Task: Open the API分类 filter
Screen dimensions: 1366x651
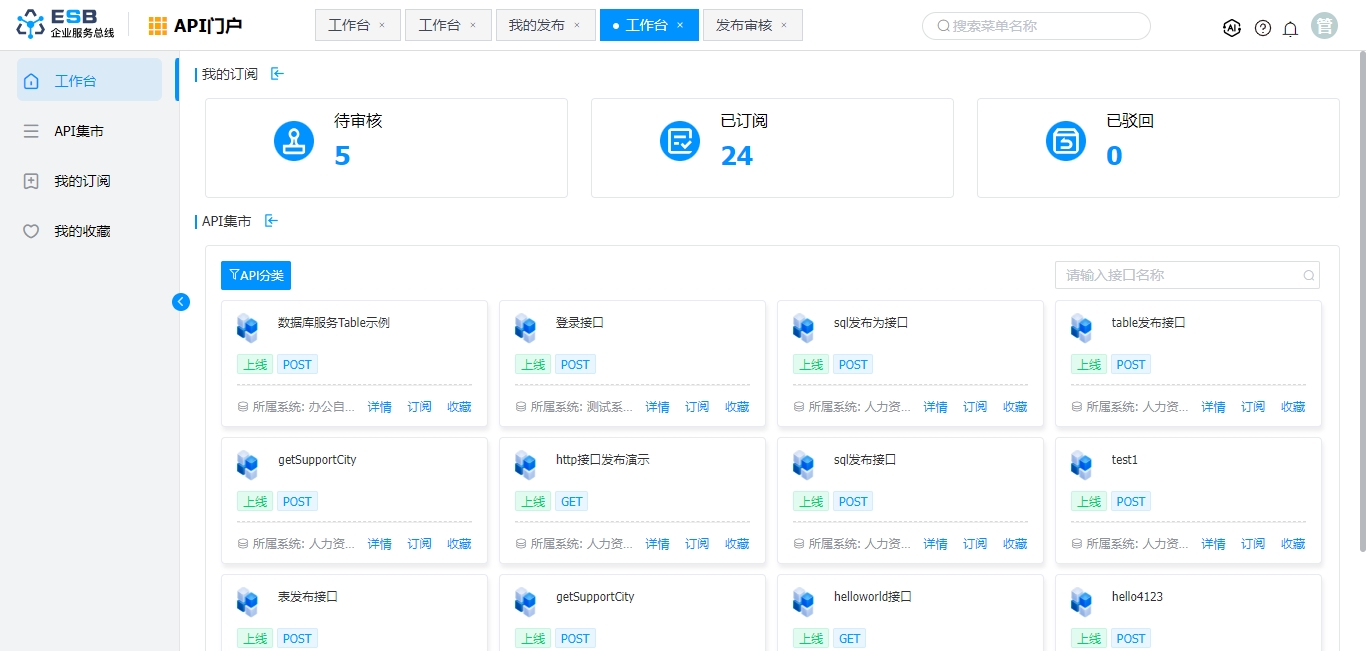Action: tap(256, 275)
